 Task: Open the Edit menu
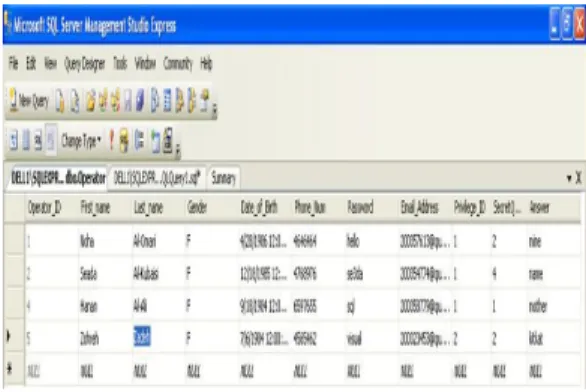(x=31, y=63)
